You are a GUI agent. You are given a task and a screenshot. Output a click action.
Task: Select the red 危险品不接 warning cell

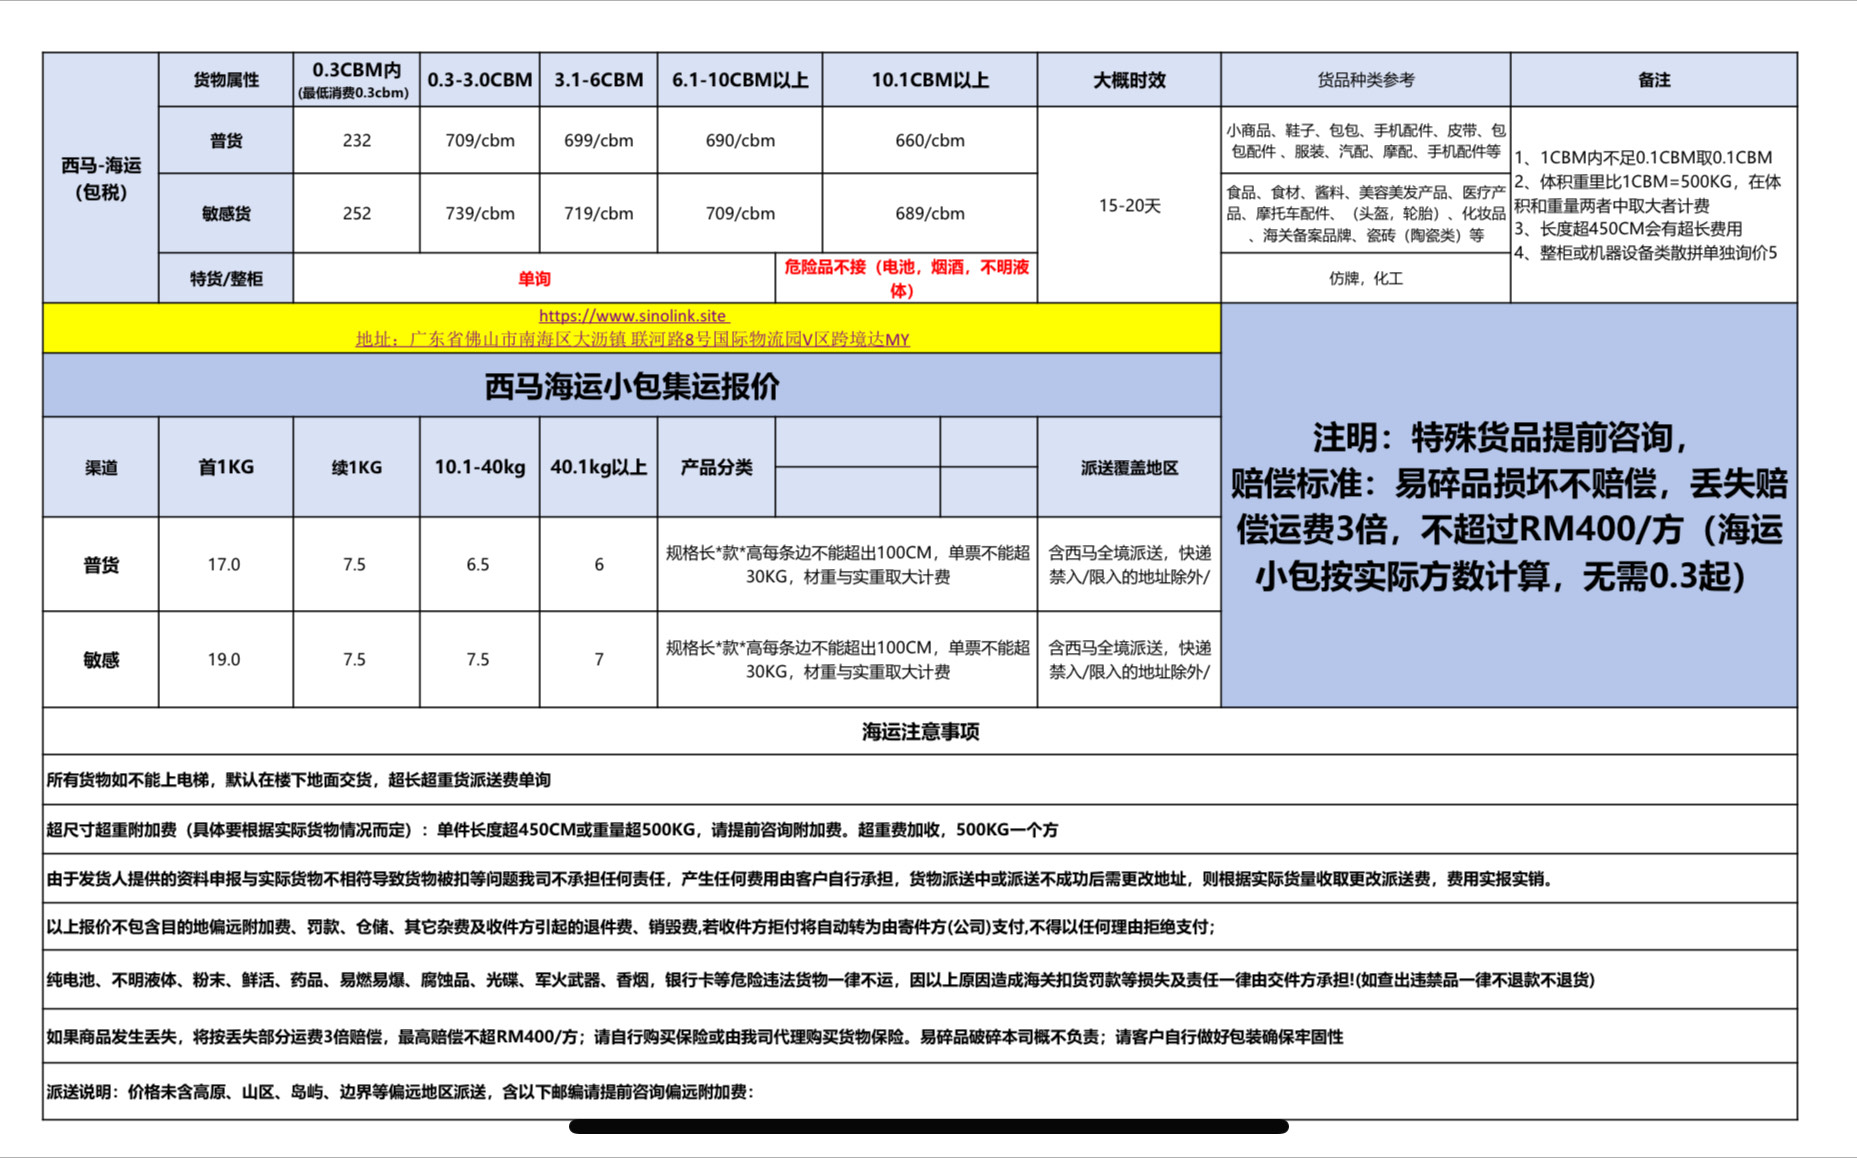[x=906, y=279]
